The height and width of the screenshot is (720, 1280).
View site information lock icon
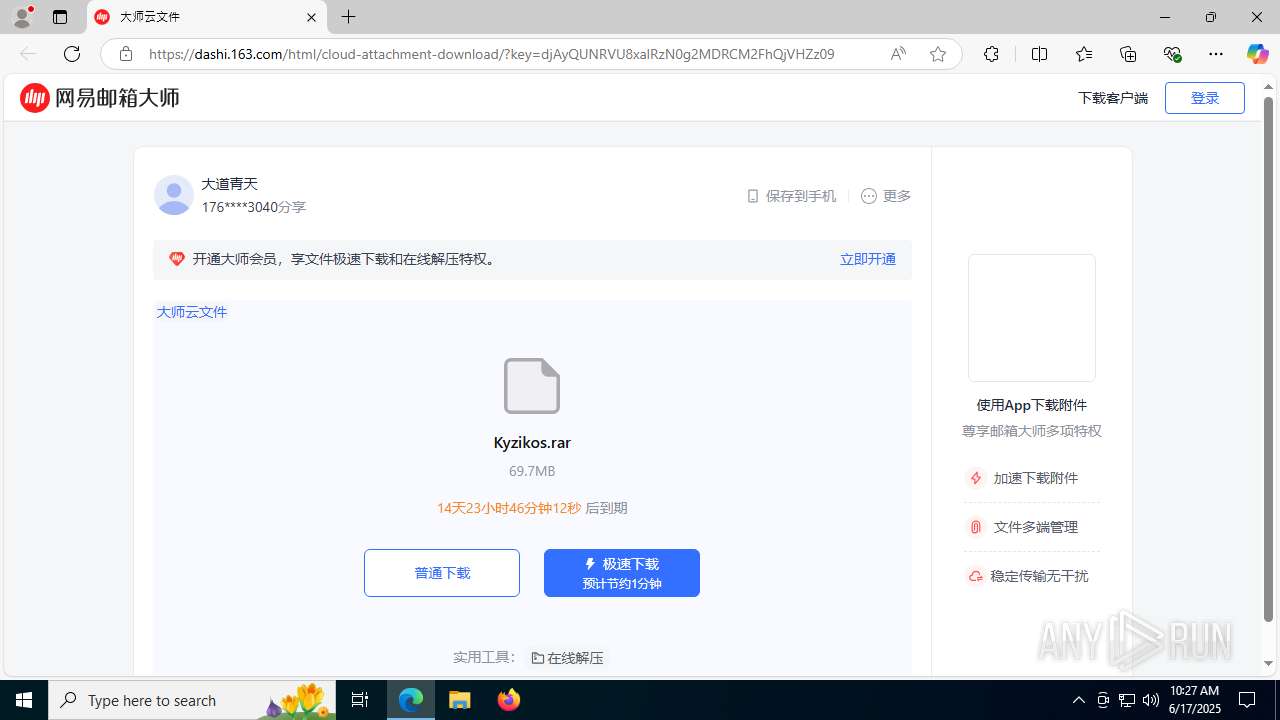click(126, 54)
